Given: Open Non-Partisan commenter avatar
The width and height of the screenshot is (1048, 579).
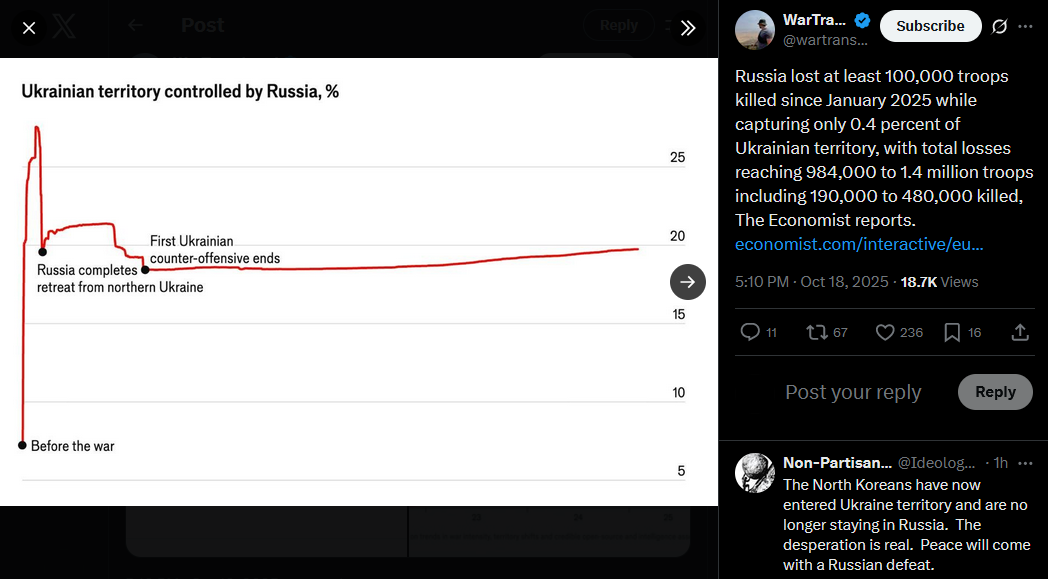Looking at the screenshot, I should 755,473.
